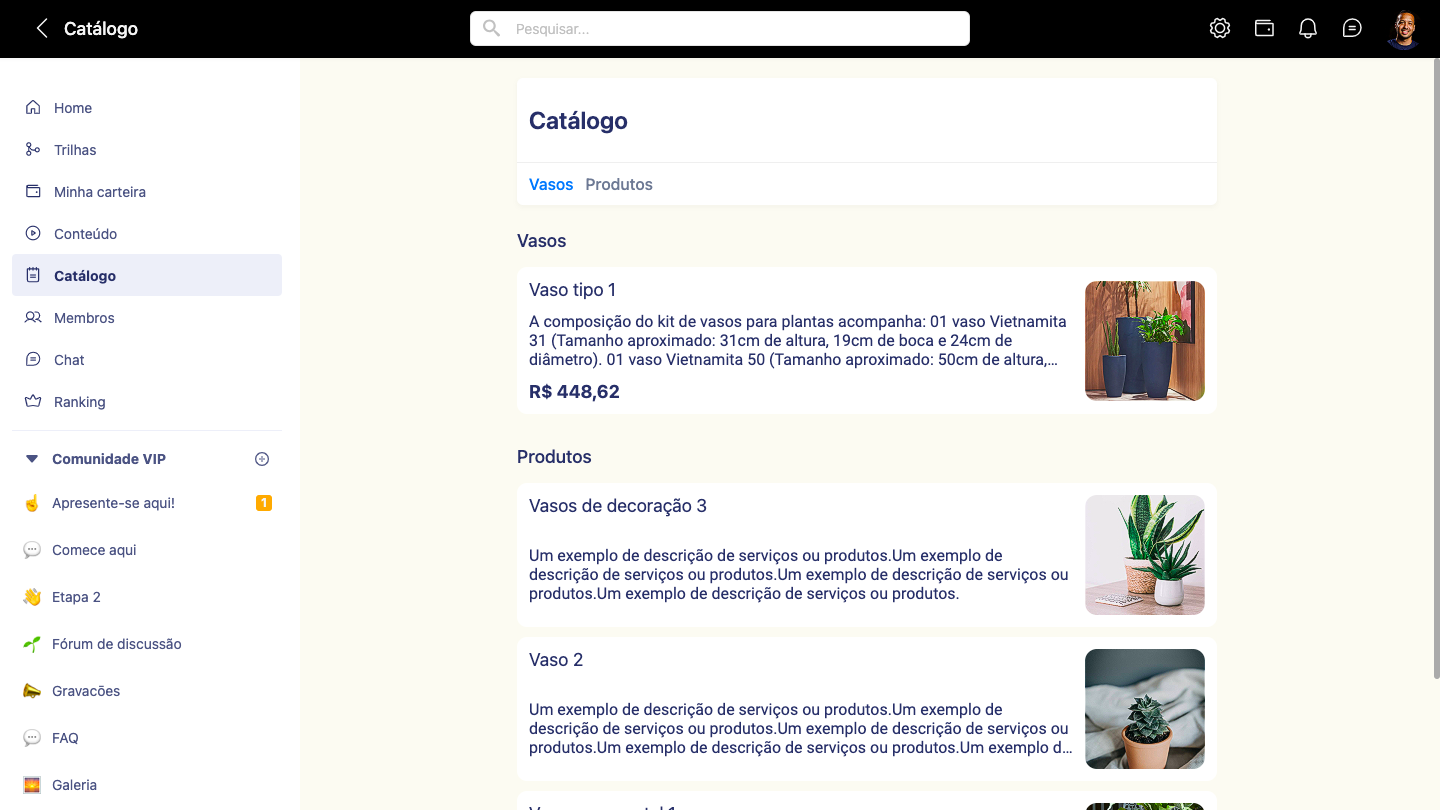Open the messages bubble icon in top bar
1440x810 pixels.
click(1352, 29)
